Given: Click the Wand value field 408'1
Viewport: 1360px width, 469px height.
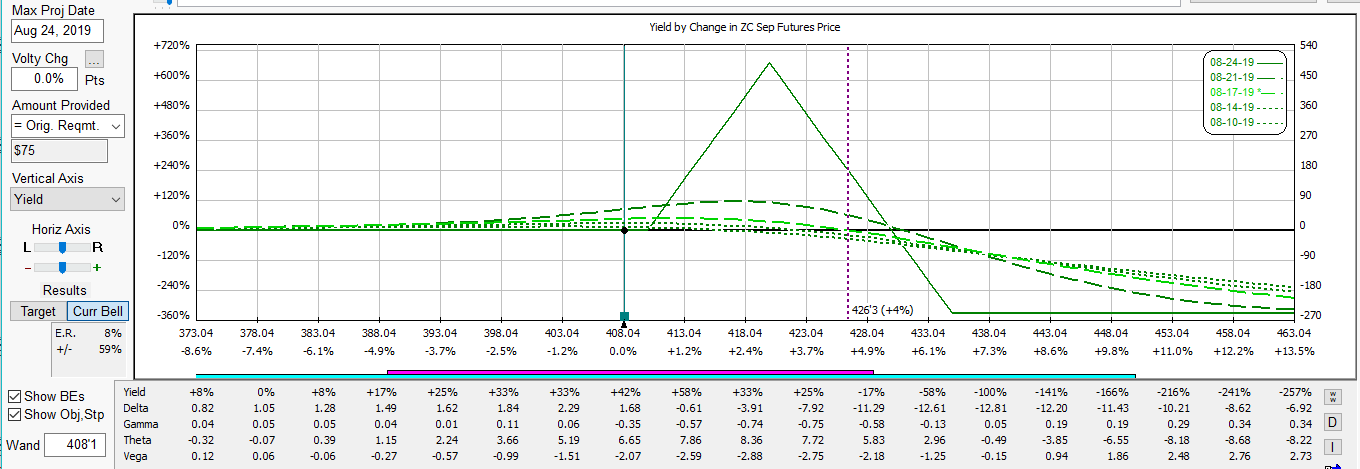Looking at the screenshot, I should tap(76, 444).
